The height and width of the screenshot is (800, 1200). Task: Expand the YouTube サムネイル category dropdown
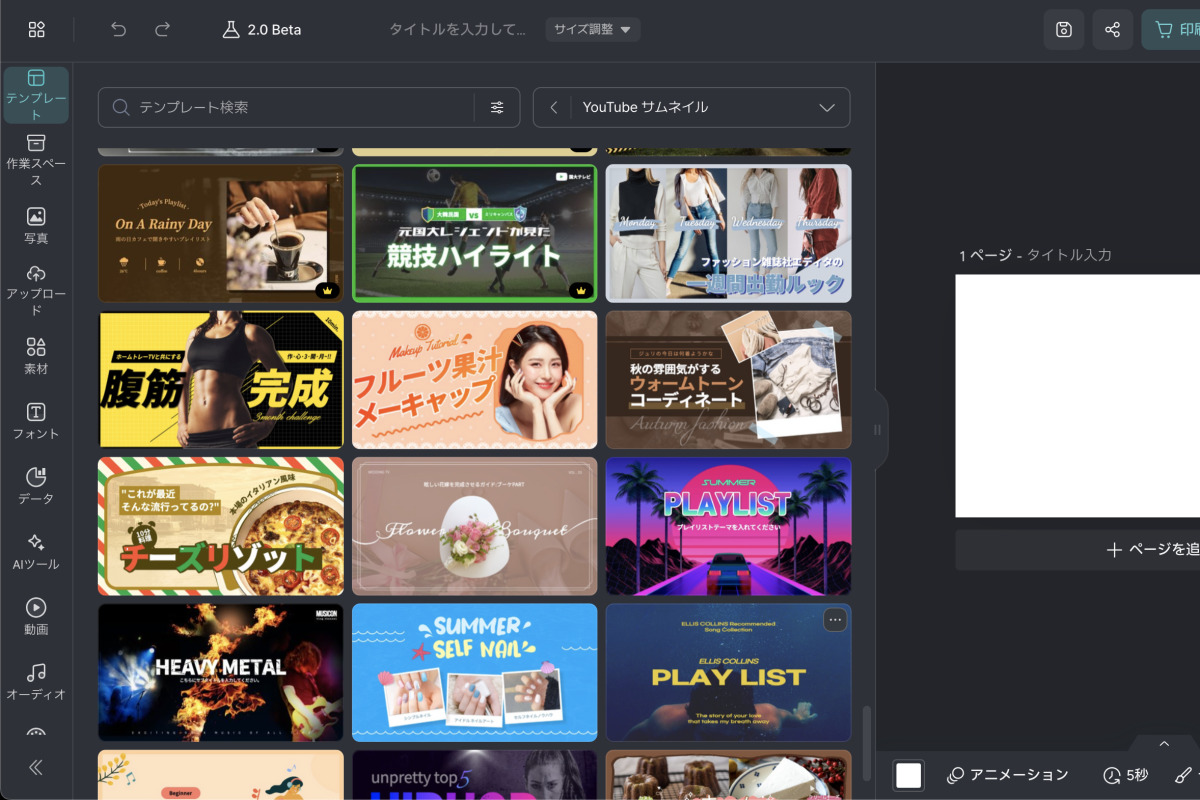tap(826, 107)
